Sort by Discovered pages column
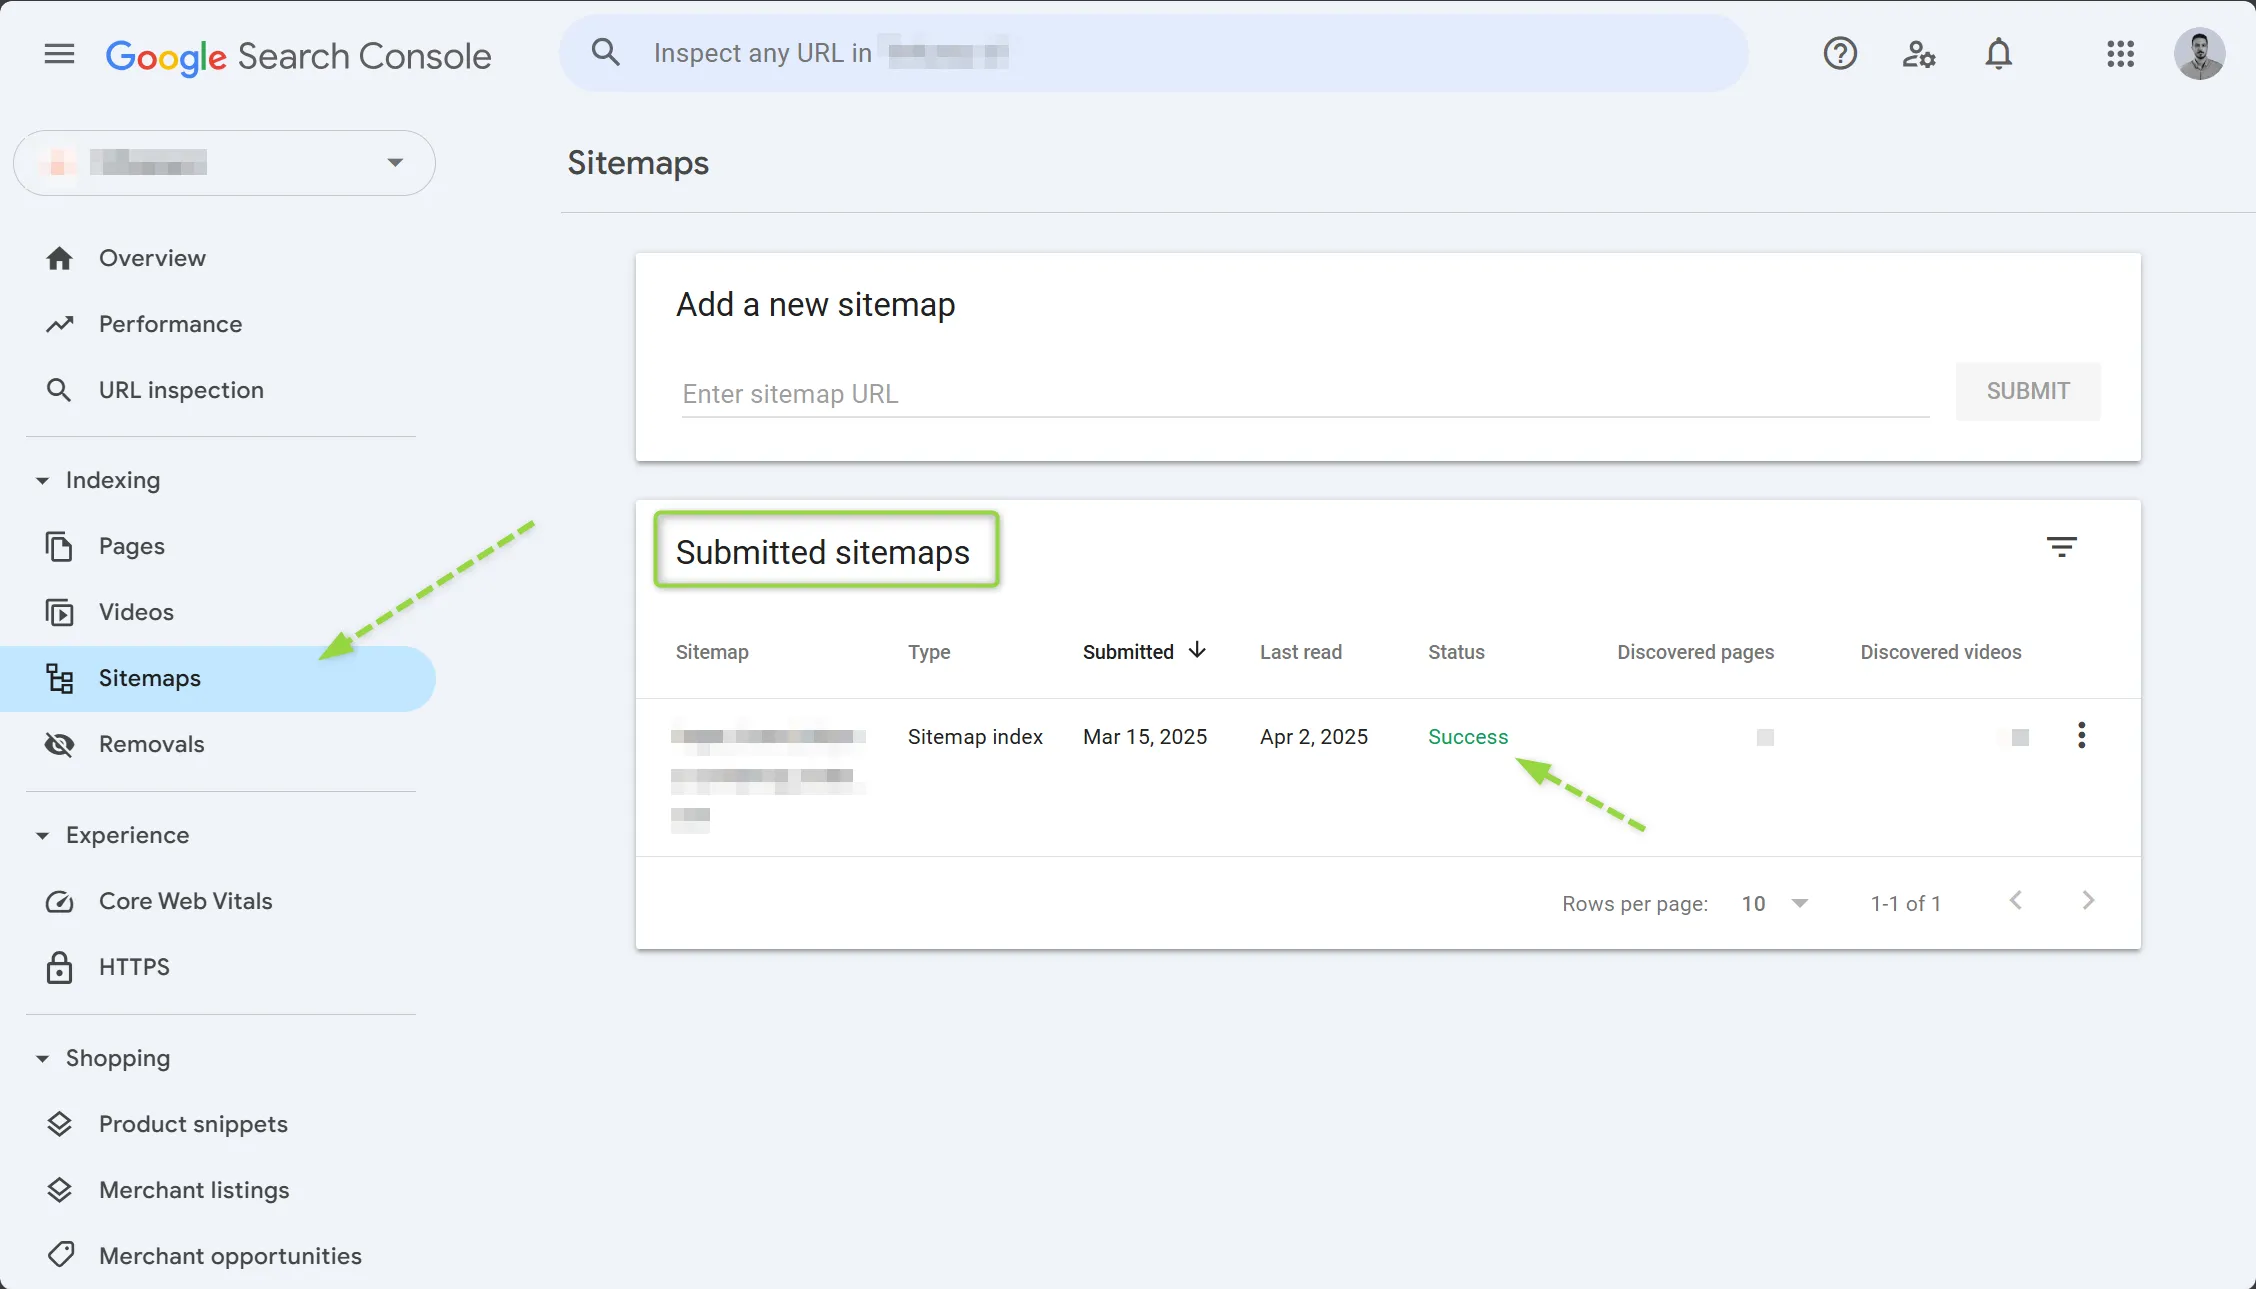This screenshot has width=2256, height=1289. 1696,652
